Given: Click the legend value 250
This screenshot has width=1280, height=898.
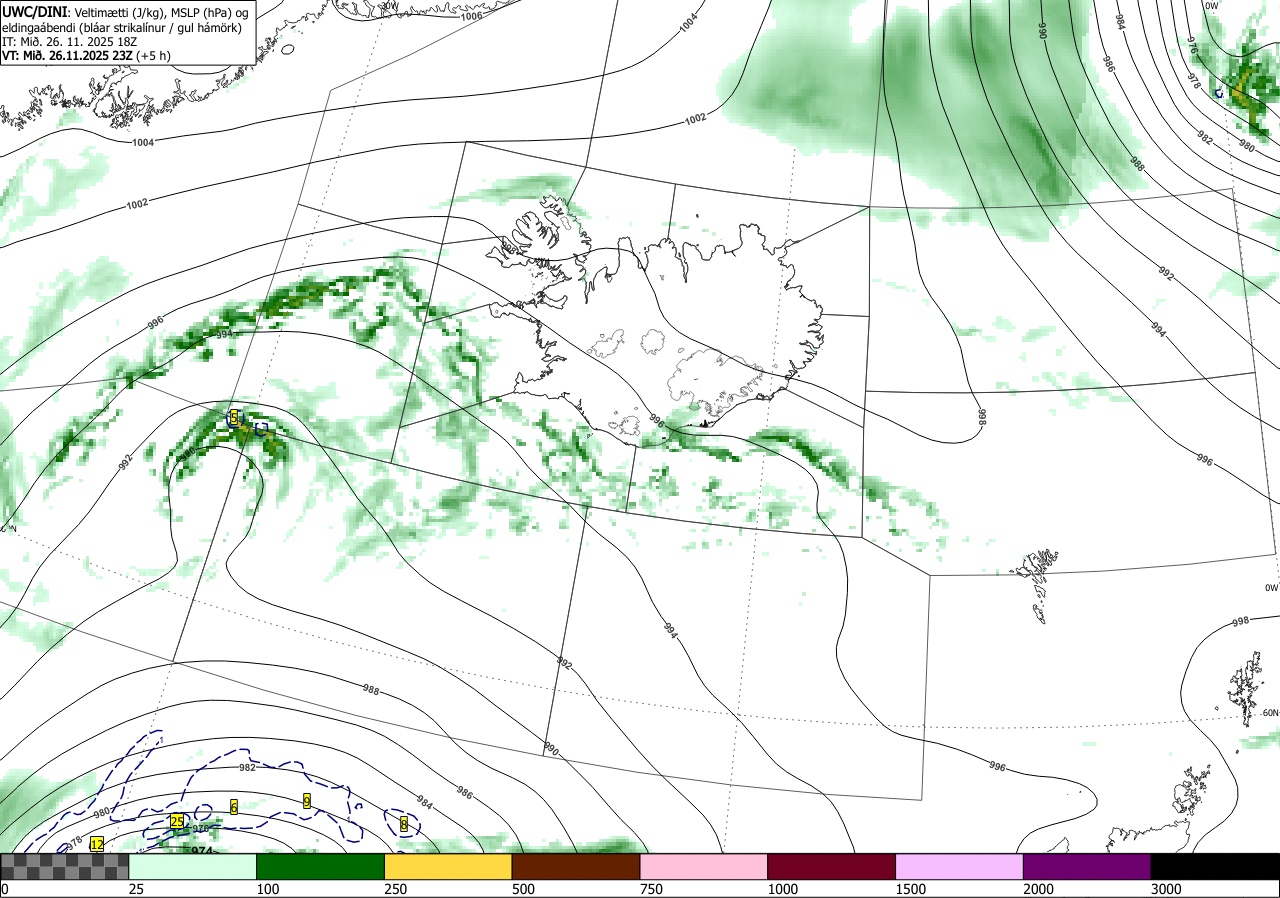Looking at the screenshot, I should [x=396, y=889].
